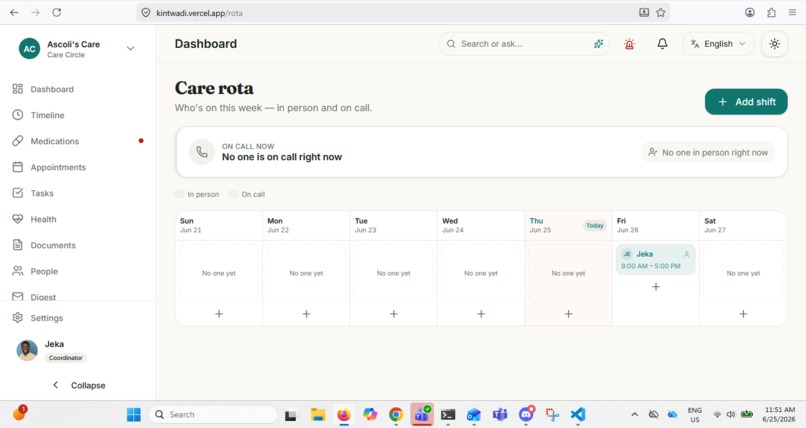Click the People users icon
The image size is (806, 428).
pyautogui.click(x=17, y=271)
